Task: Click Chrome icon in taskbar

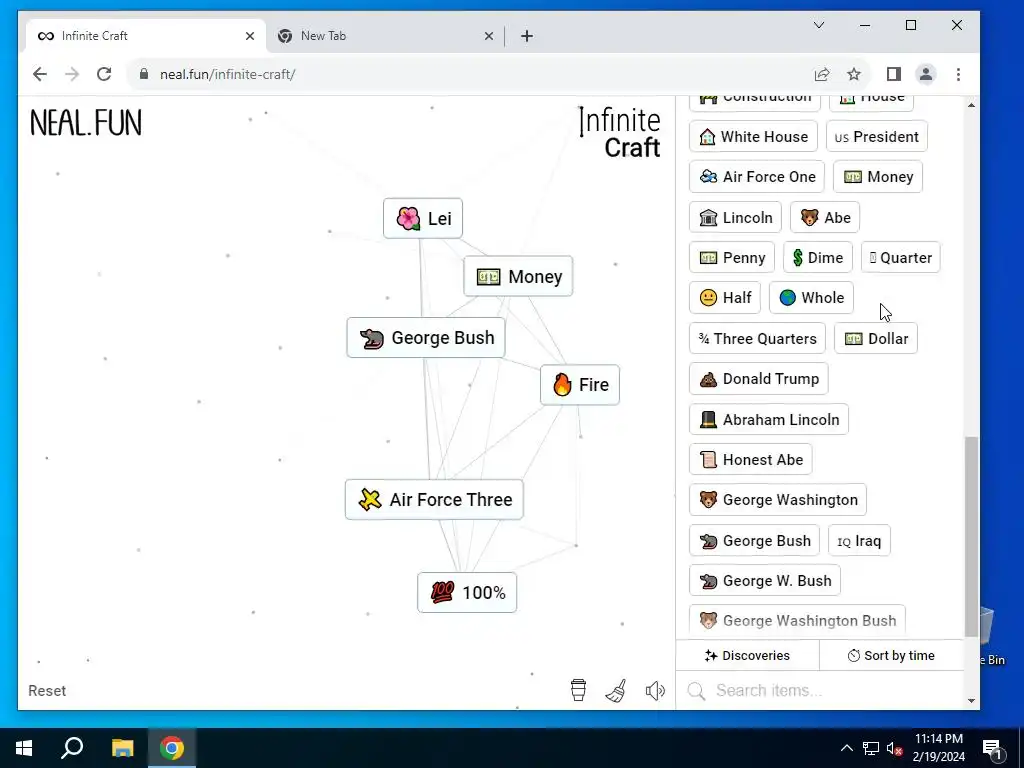Action: (171, 748)
